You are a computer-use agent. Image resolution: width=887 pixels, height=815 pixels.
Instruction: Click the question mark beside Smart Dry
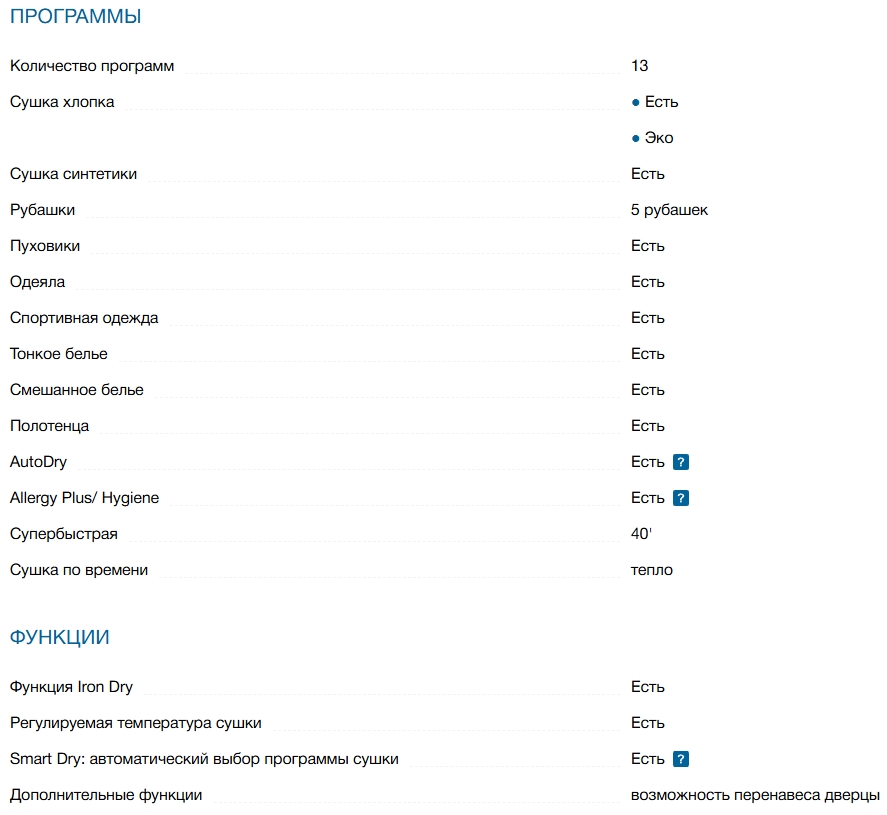[x=681, y=759]
